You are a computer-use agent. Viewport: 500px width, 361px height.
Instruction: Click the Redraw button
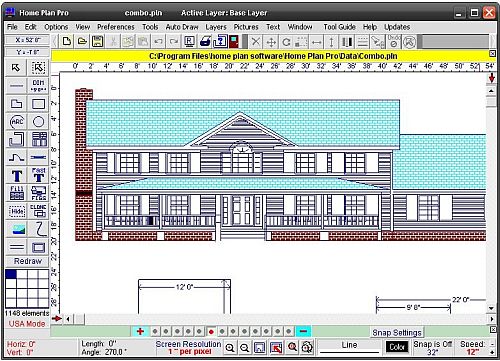point(28,261)
